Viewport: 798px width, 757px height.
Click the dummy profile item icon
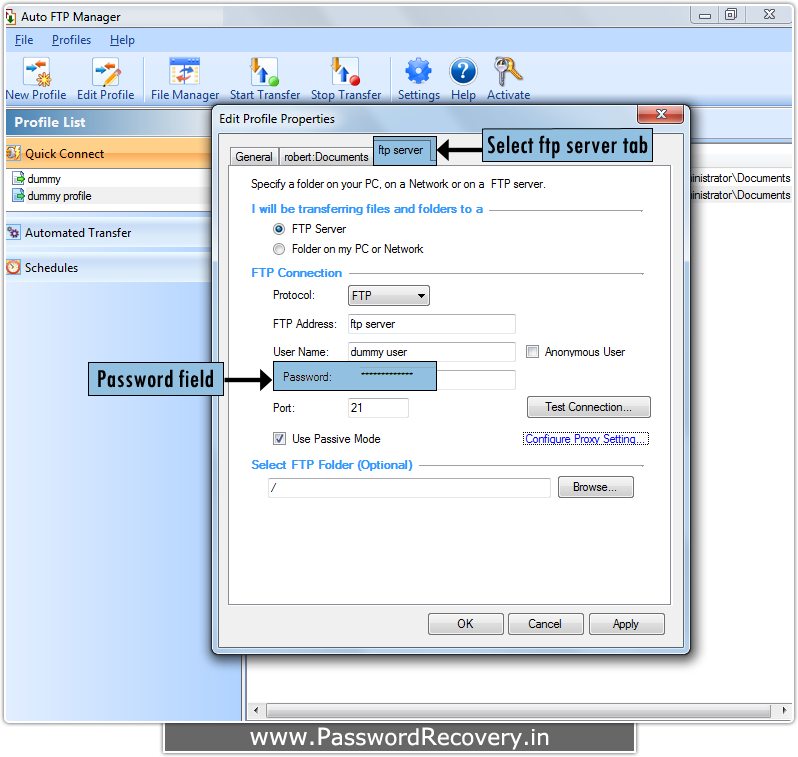coord(18,195)
